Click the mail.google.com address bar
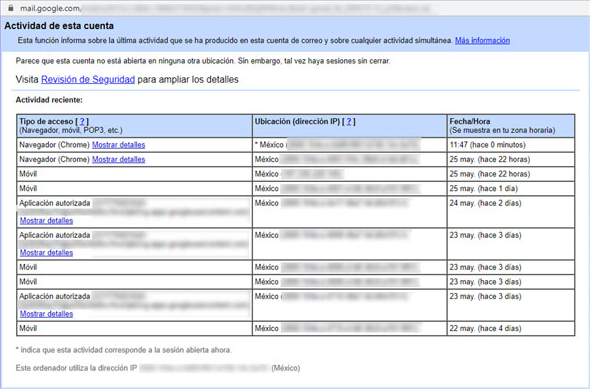 pyautogui.click(x=226, y=8)
